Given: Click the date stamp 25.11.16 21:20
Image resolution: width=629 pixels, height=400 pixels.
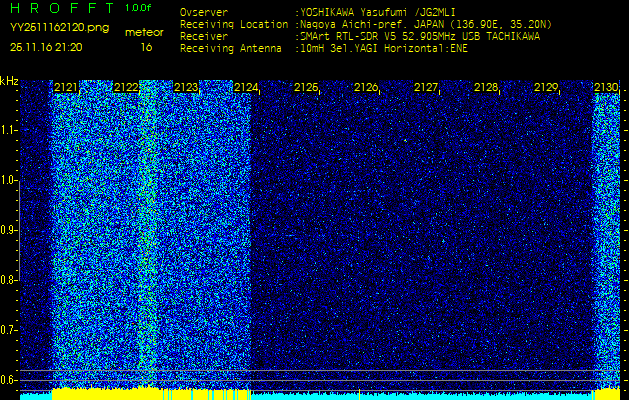Looking at the screenshot, I should click(x=46, y=47).
